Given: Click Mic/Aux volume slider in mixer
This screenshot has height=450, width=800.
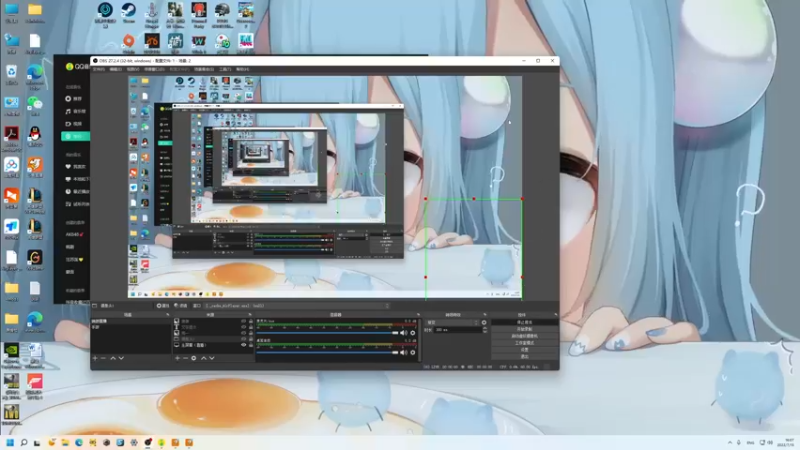Looking at the screenshot, I should coord(327,333).
